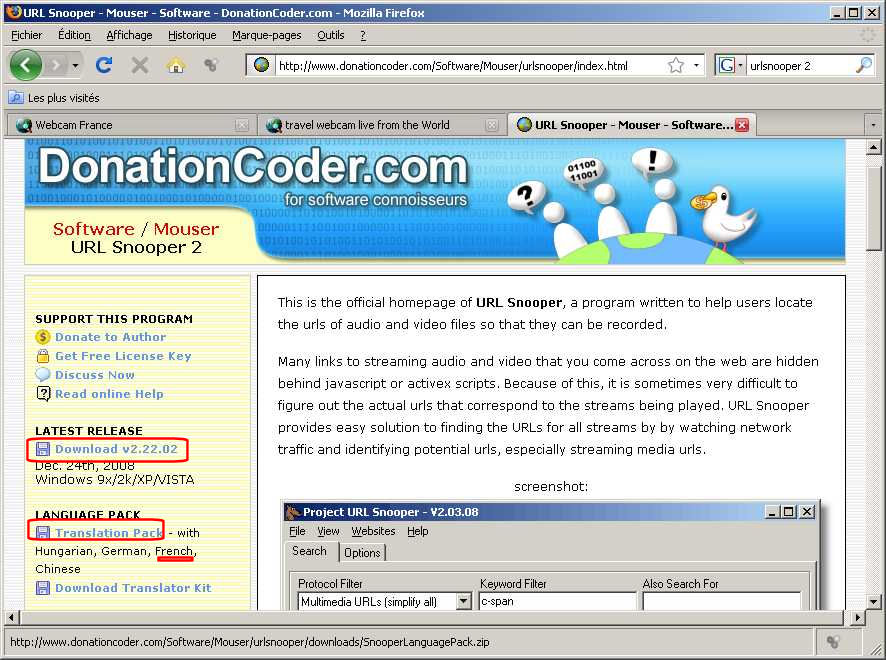Screen dimensions: 886x660
Task: Click horizontal scrollbar right arrow
Action: [x=858, y=618]
